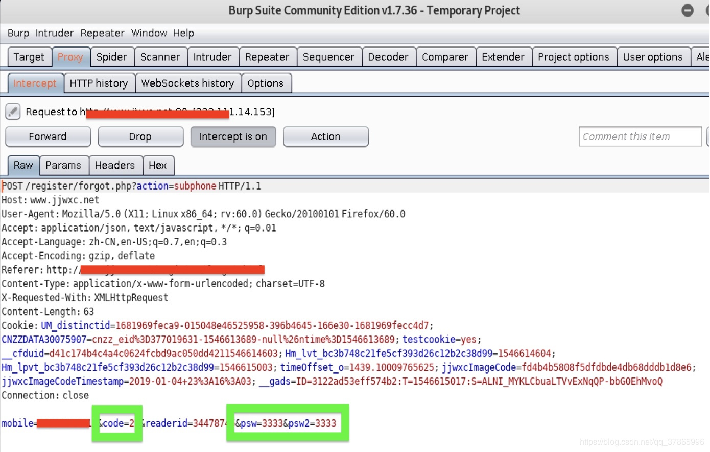710x452 pixels.
Task: Click the __cfduid cookie value
Action: (163, 353)
